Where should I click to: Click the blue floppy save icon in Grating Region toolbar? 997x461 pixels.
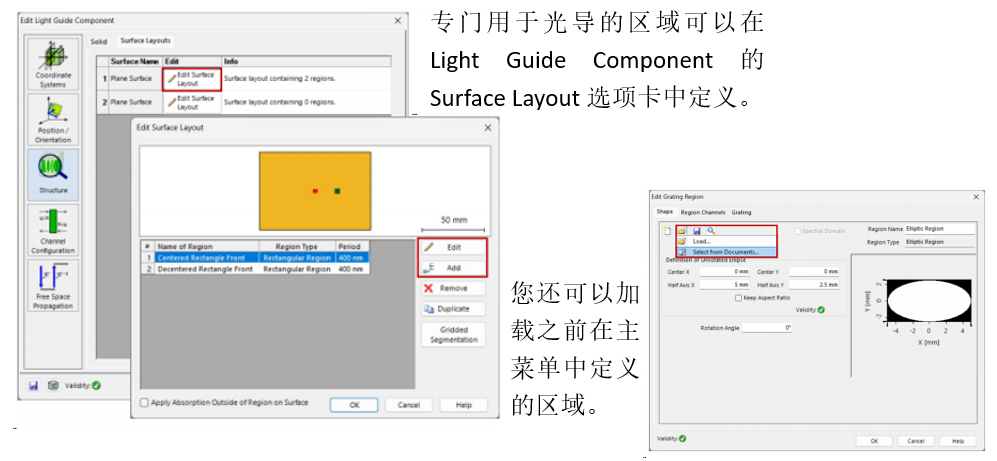[x=696, y=231]
